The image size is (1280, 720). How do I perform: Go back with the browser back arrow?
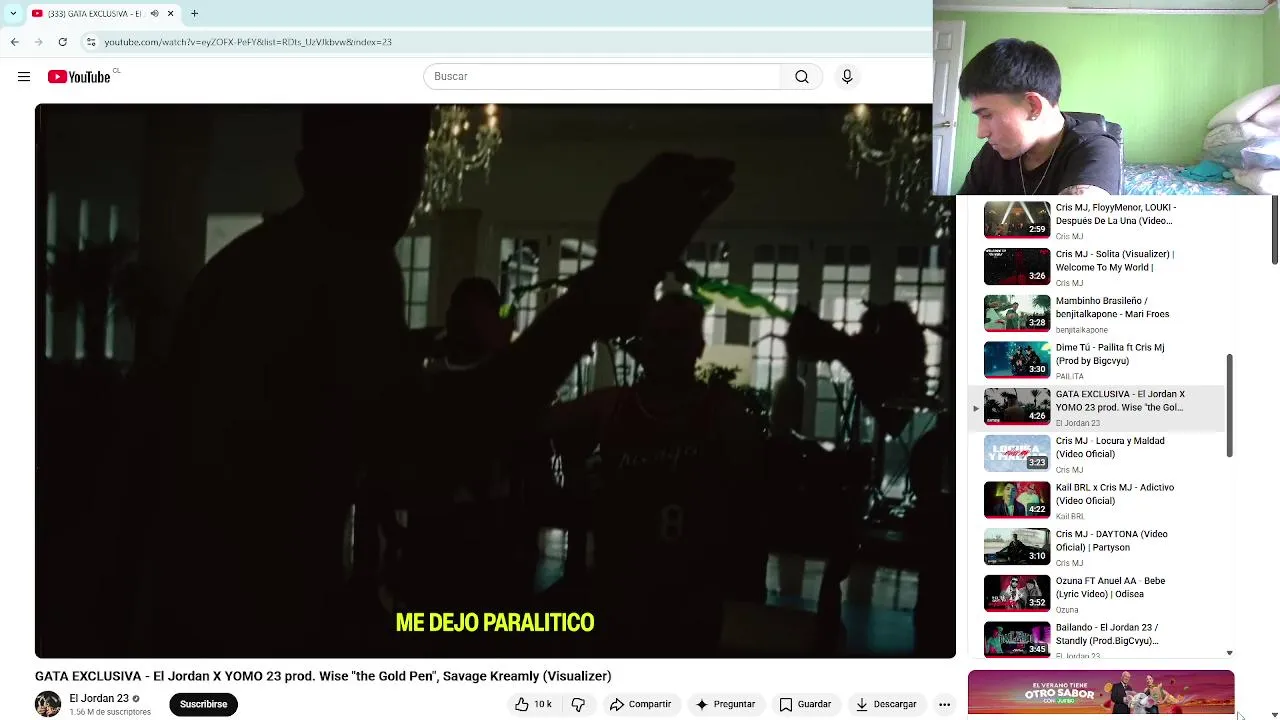(x=14, y=42)
